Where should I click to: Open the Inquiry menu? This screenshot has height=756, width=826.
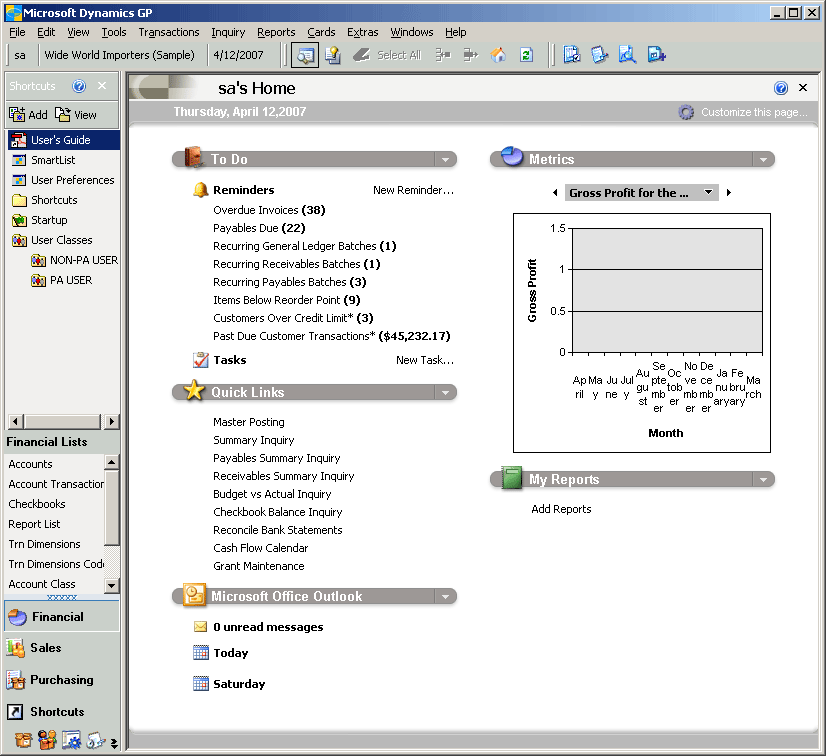click(228, 32)
